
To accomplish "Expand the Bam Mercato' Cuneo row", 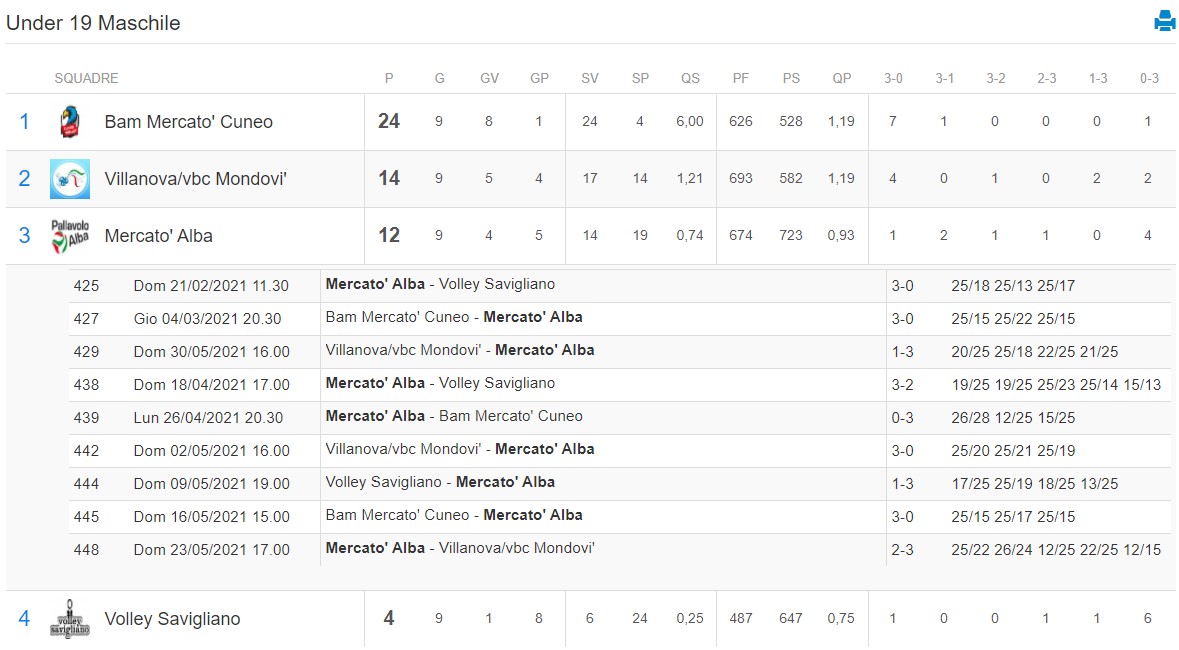I will [x=590, y=122].
